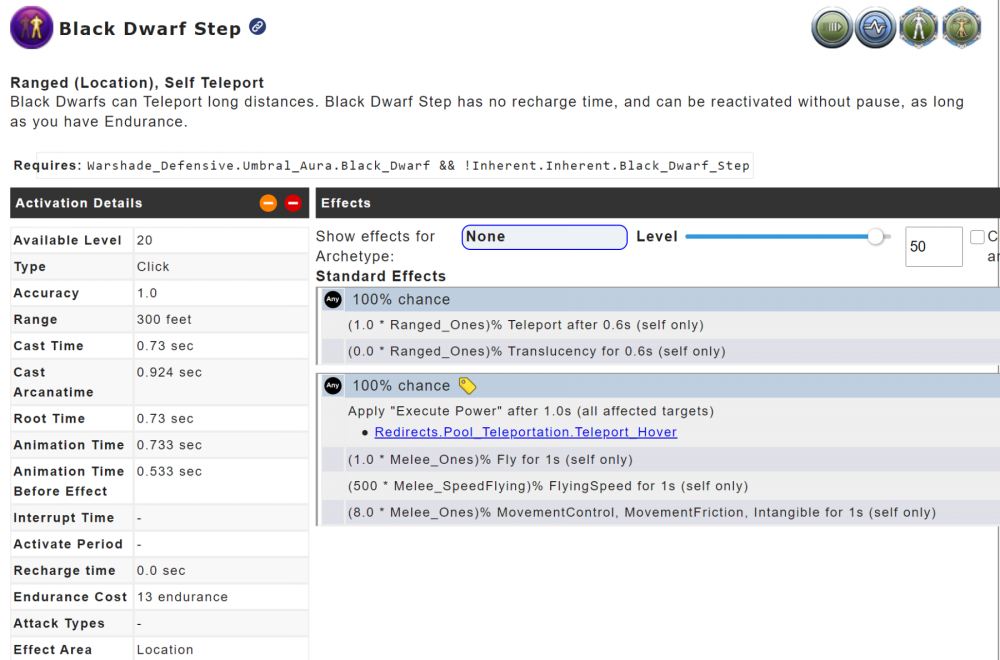Image resolution: width=1000 pixels, height=660 pixels.
Task: Click the Requires expression text
Action: [x=418, y=165]
